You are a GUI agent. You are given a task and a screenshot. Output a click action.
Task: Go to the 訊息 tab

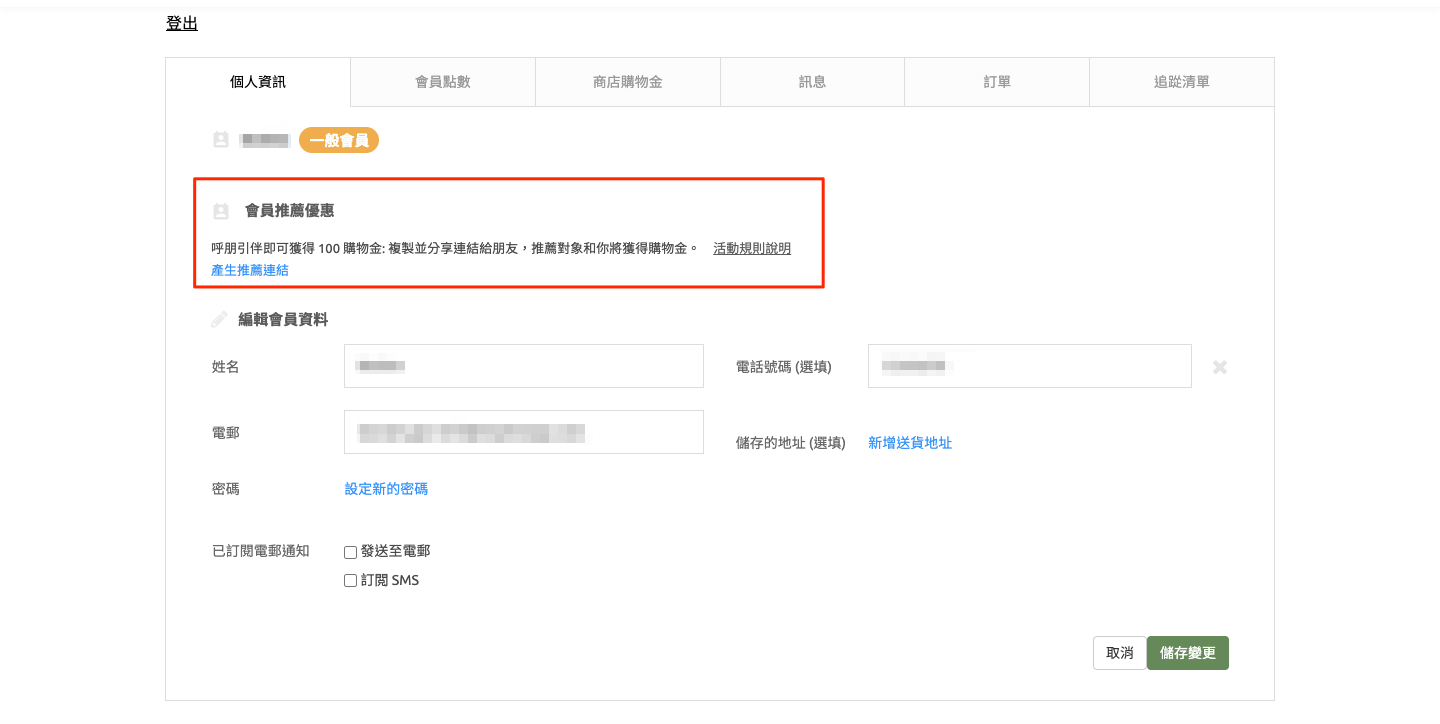click(812, 82)
